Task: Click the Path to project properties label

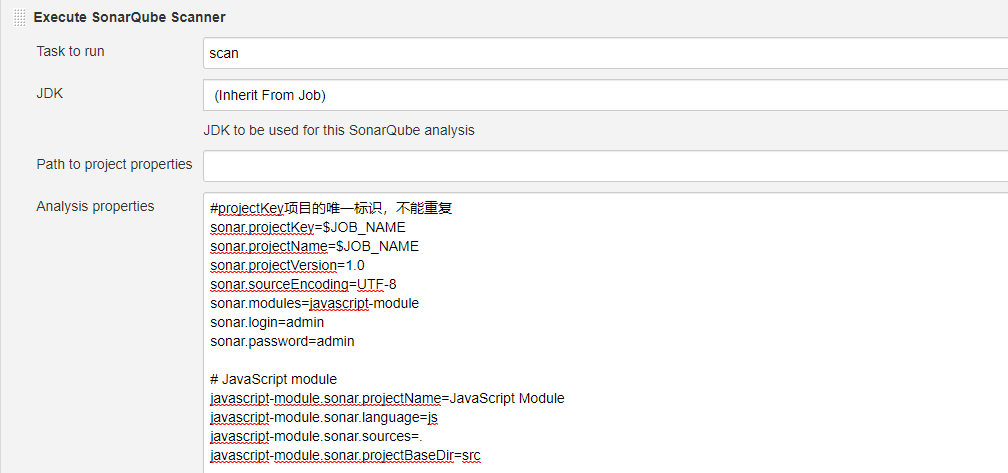Action: coord(114,165)
